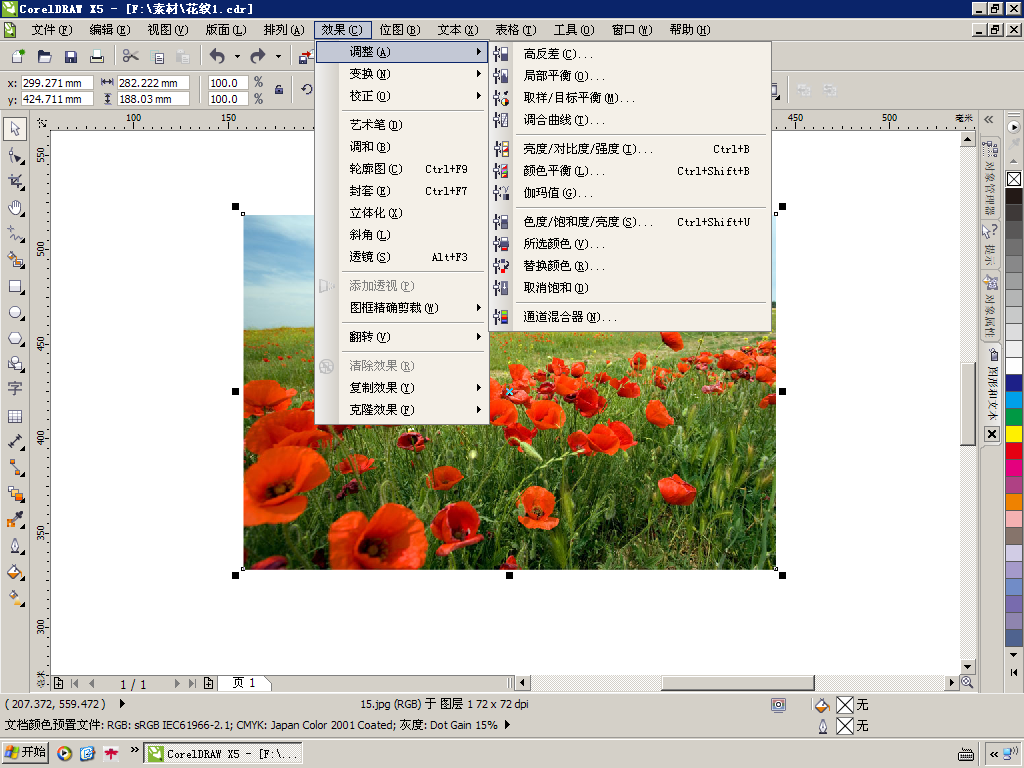
Task: Select the Freehand drawing tool
Action: 15,234
